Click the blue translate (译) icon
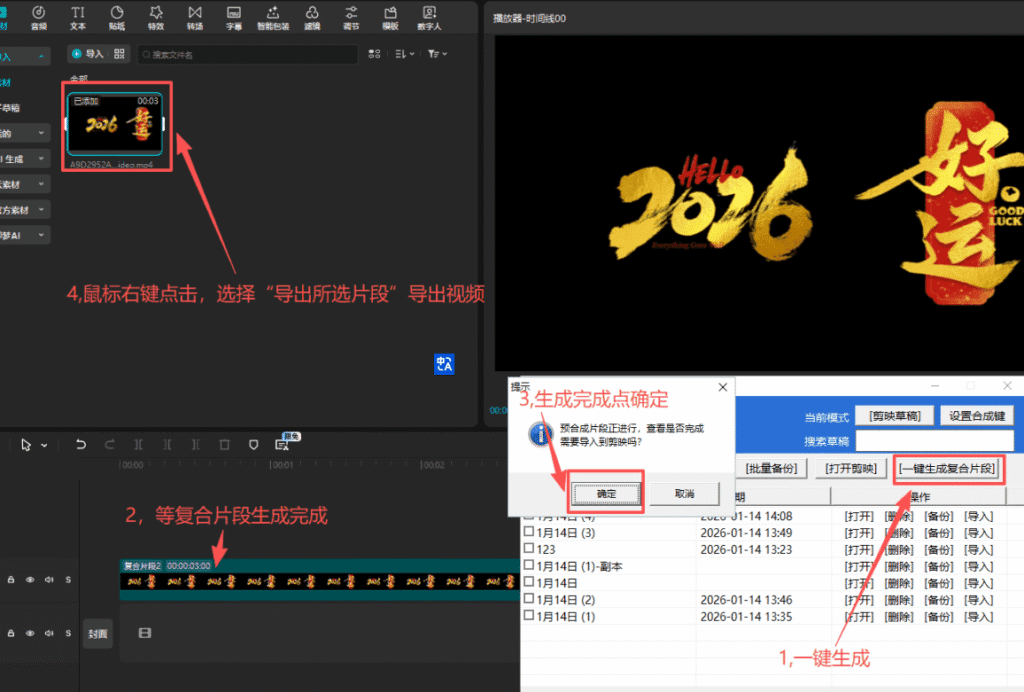This screenshot has width=1024, height=692. tap(444, 366)
